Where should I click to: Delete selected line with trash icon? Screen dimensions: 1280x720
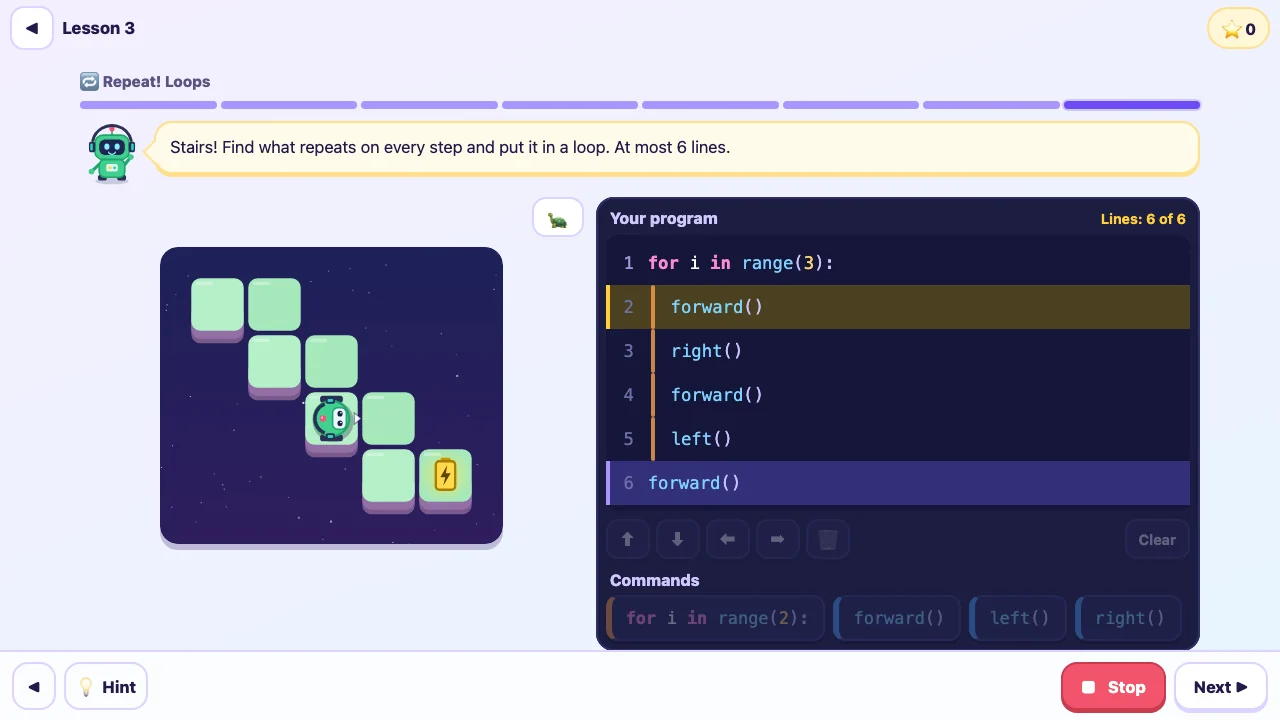tap(828, 540)
